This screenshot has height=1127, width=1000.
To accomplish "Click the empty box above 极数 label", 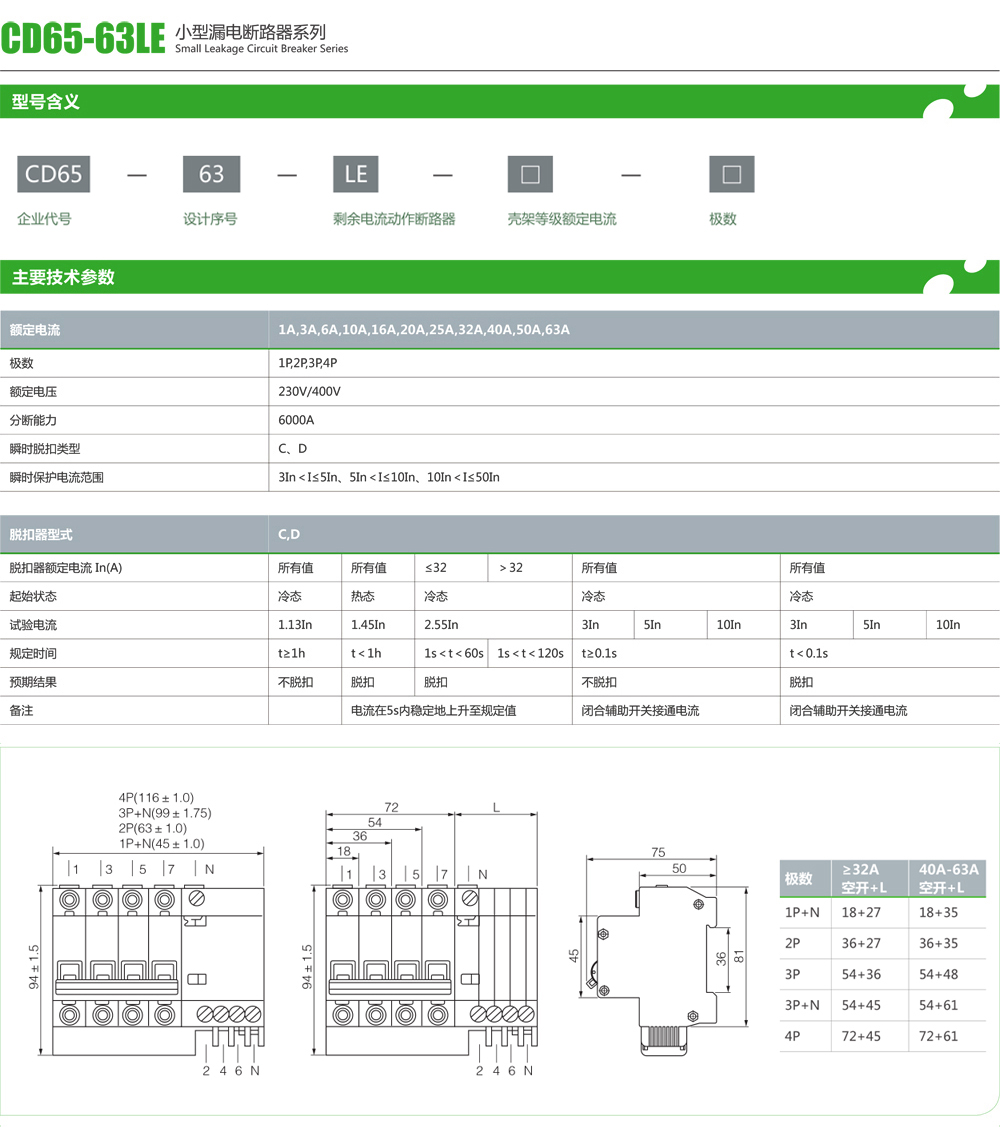I will (731, 174).
